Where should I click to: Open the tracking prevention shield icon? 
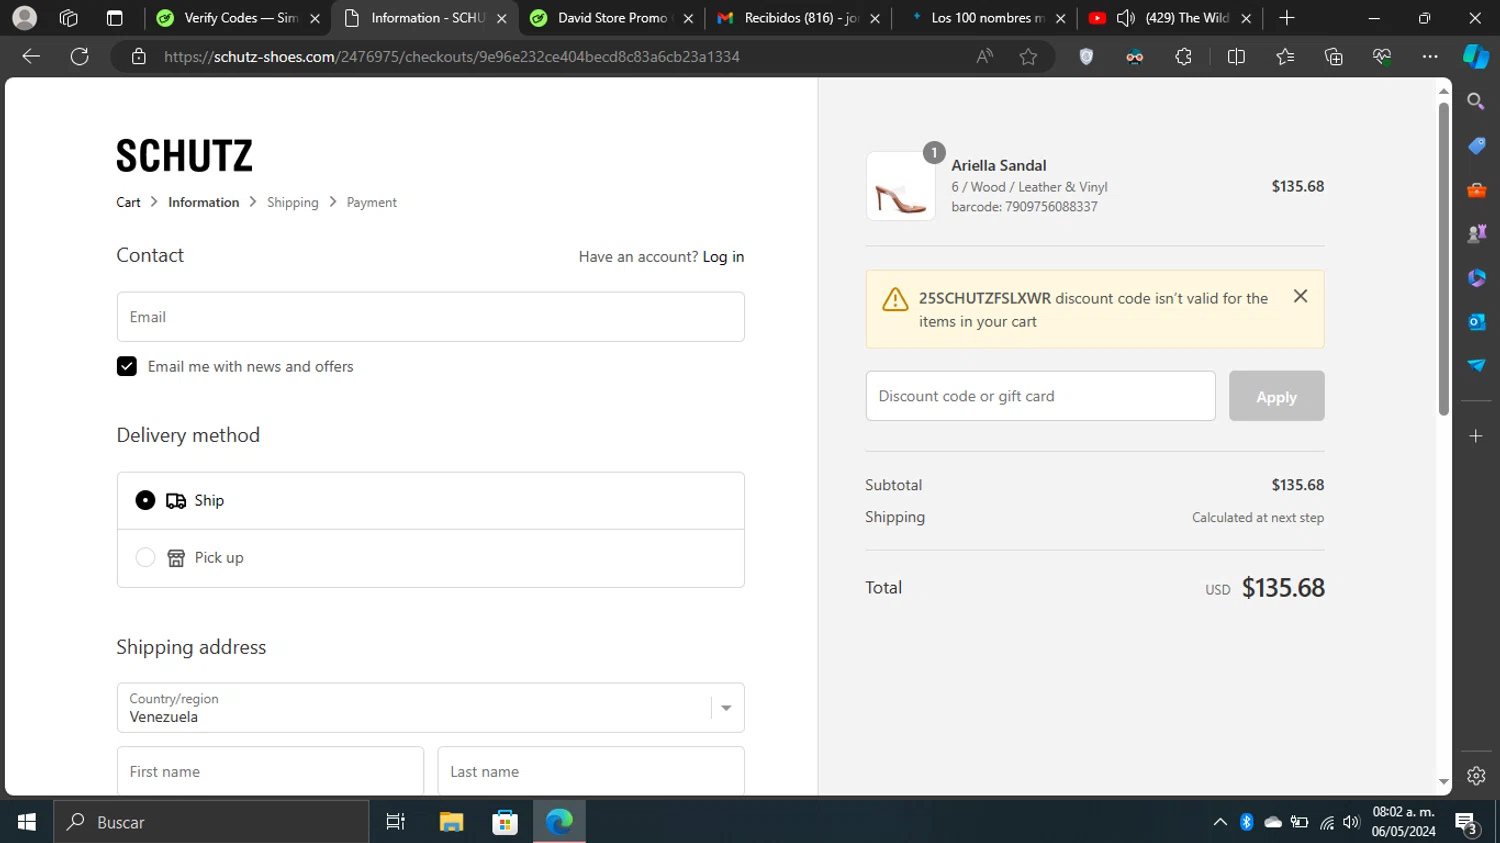click(x=1086, y=57)
